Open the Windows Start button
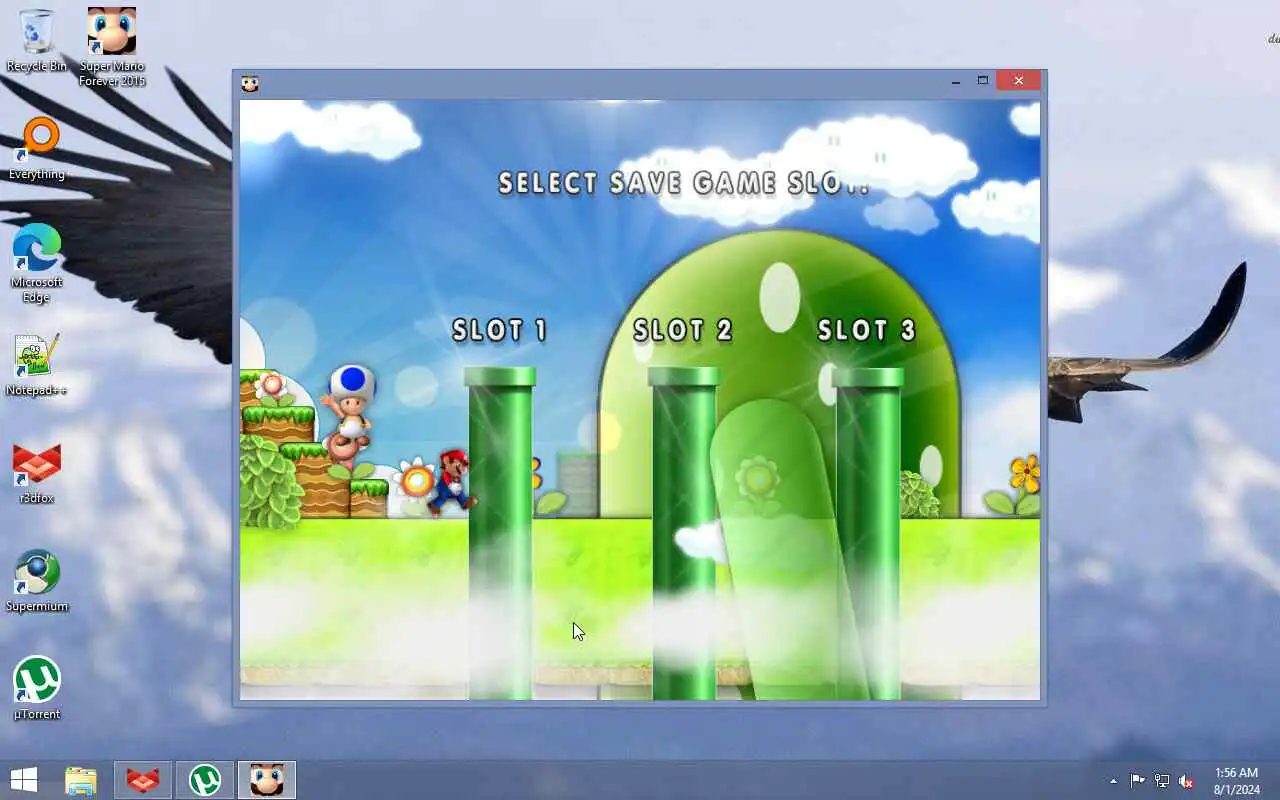The image size is (1280, 800). 24,780
